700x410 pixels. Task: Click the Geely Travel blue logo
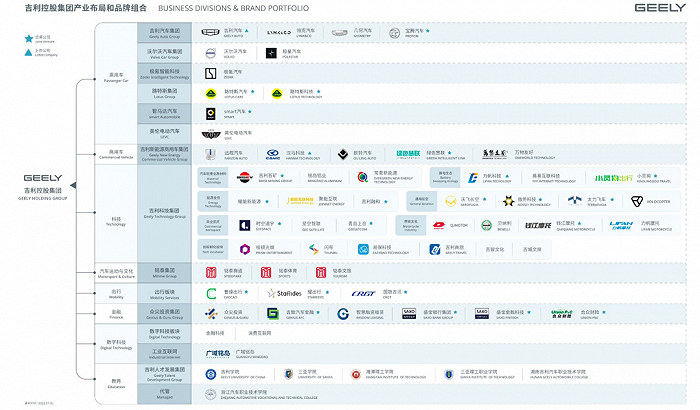(435, 249)
